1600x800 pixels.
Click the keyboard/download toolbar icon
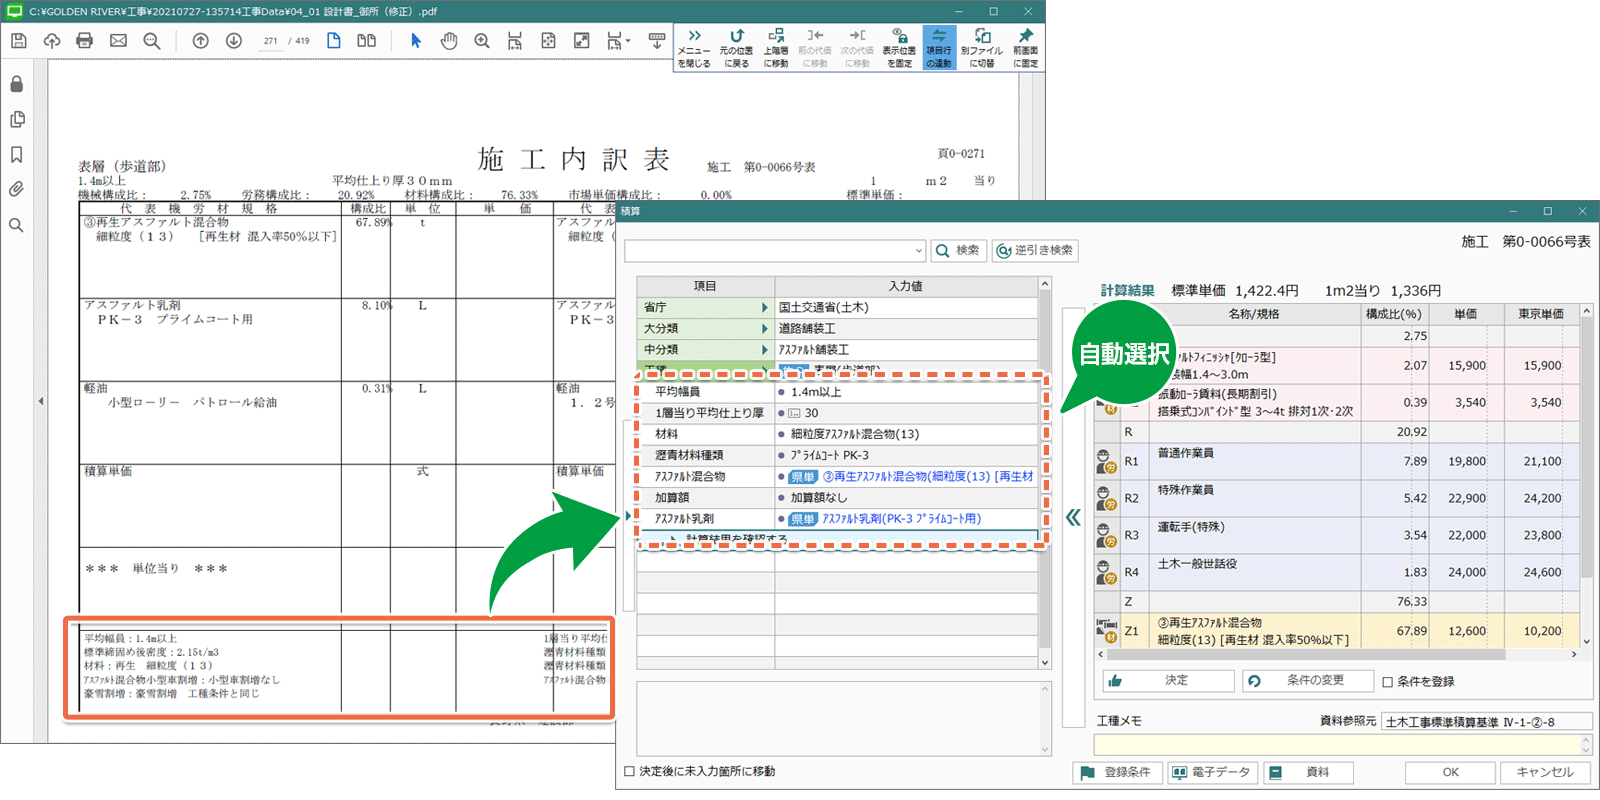657,41
